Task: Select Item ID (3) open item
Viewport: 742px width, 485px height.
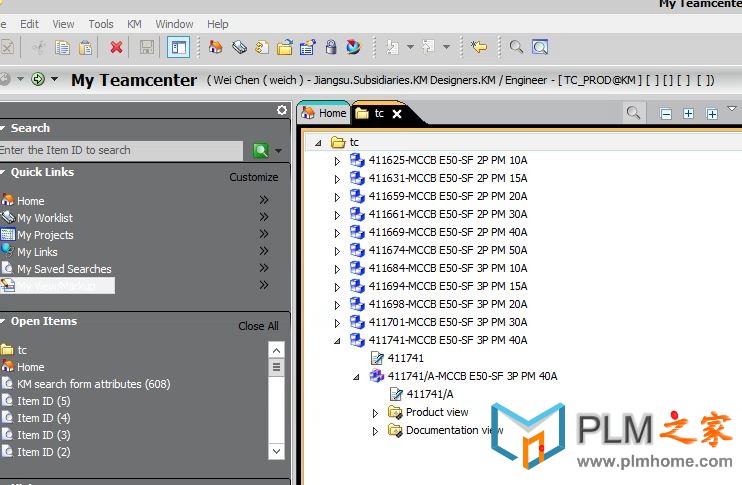Action: tap(44, 435)
